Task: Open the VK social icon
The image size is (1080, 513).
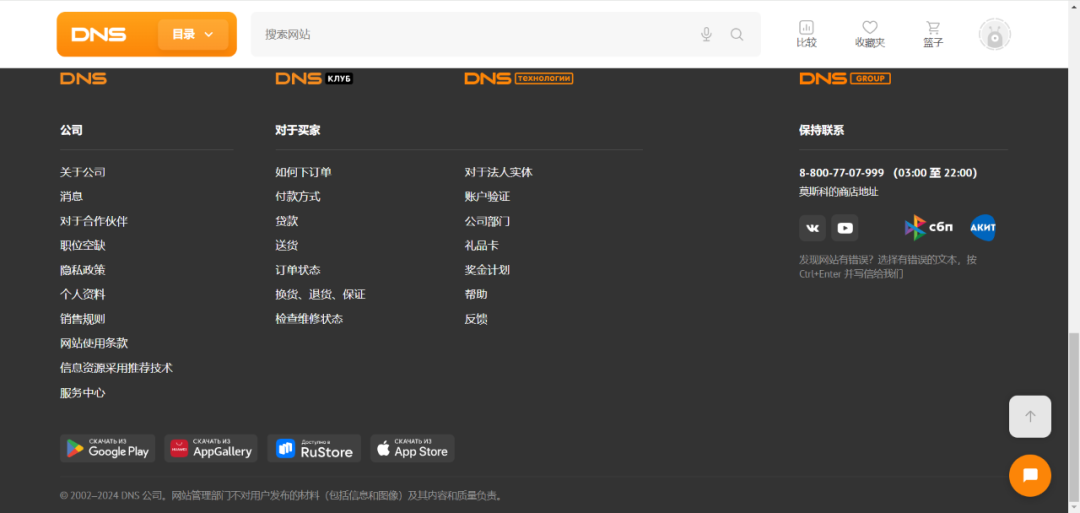Action: pos(813,228)
